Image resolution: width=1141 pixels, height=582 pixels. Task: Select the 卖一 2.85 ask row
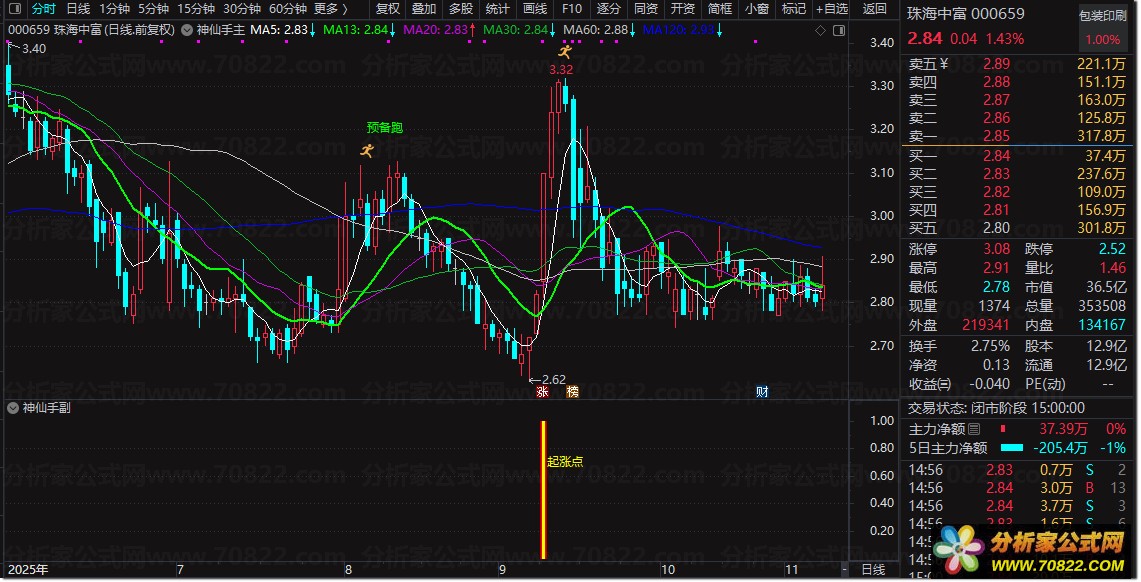point(1018,136)
